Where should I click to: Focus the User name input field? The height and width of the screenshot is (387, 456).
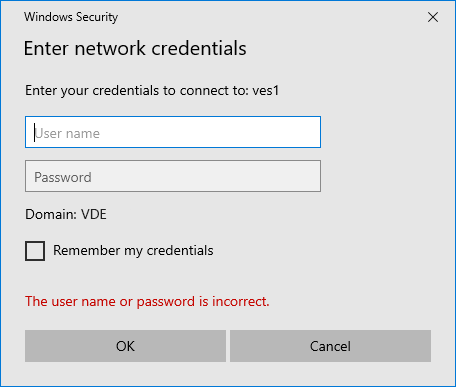[173, 132]
